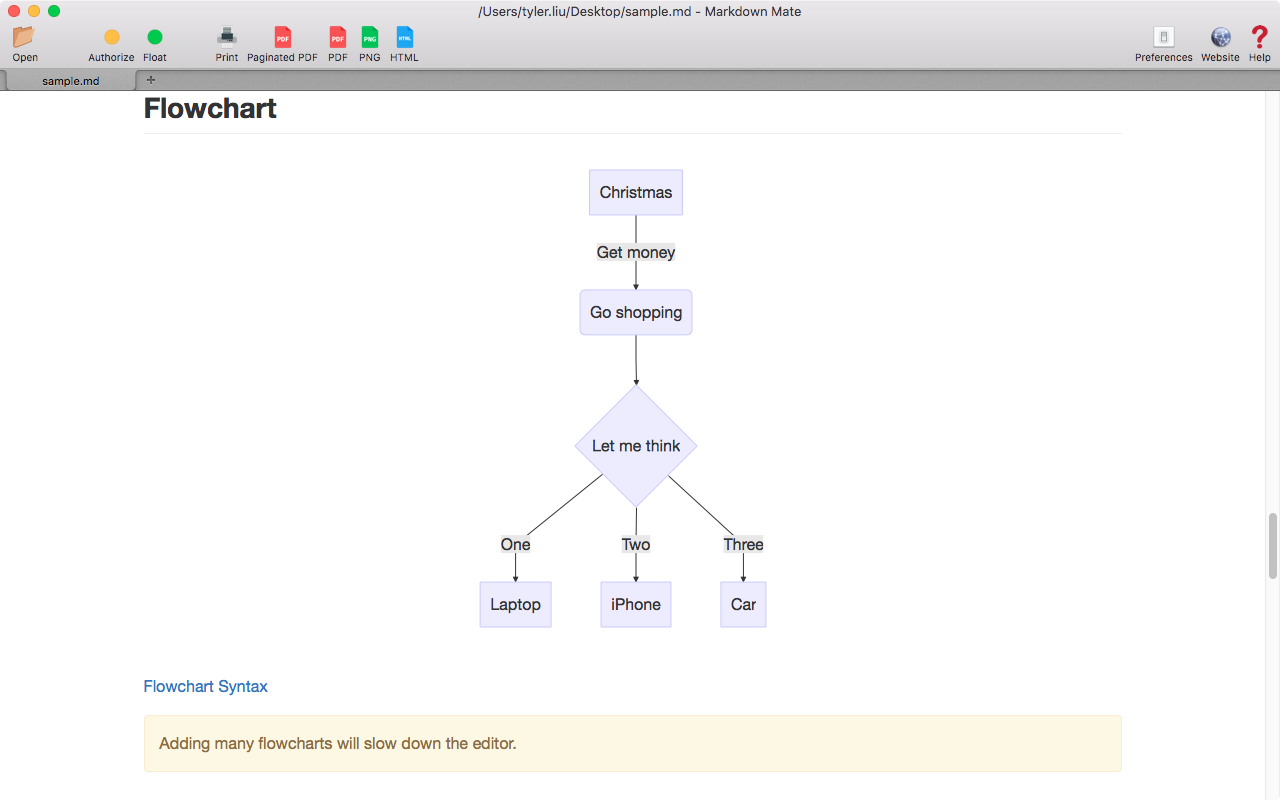Click the Car flowchart node
This screenshot has width=1280, height=800.
click(743, 604)
